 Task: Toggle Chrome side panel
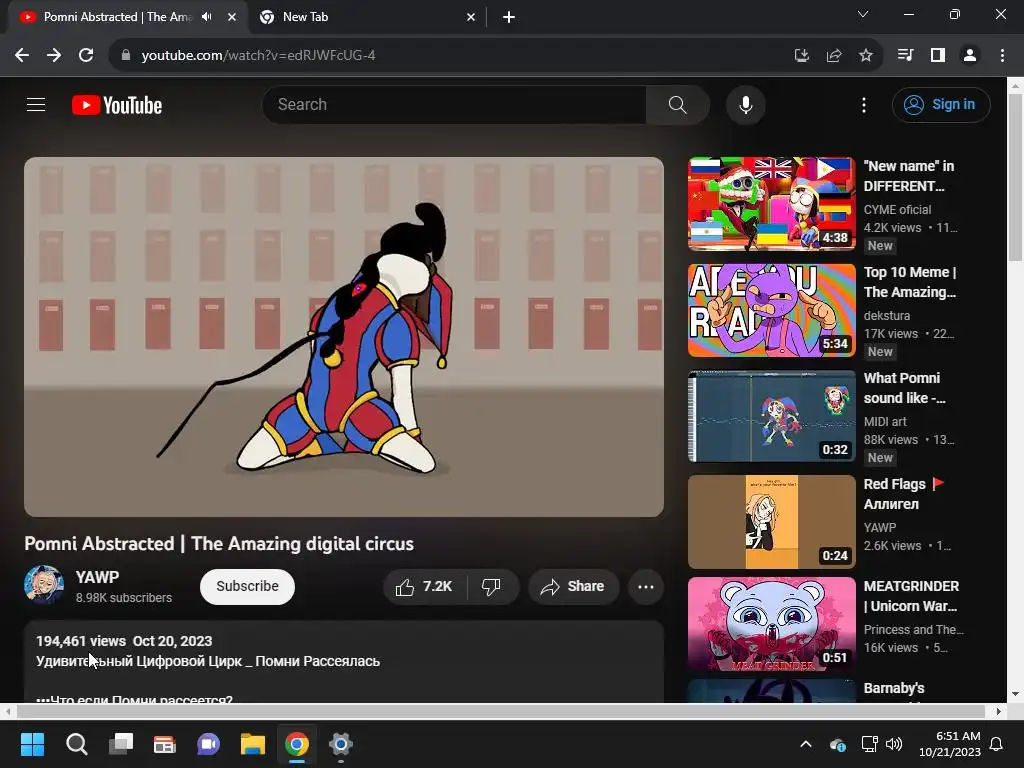pos(938,56)
